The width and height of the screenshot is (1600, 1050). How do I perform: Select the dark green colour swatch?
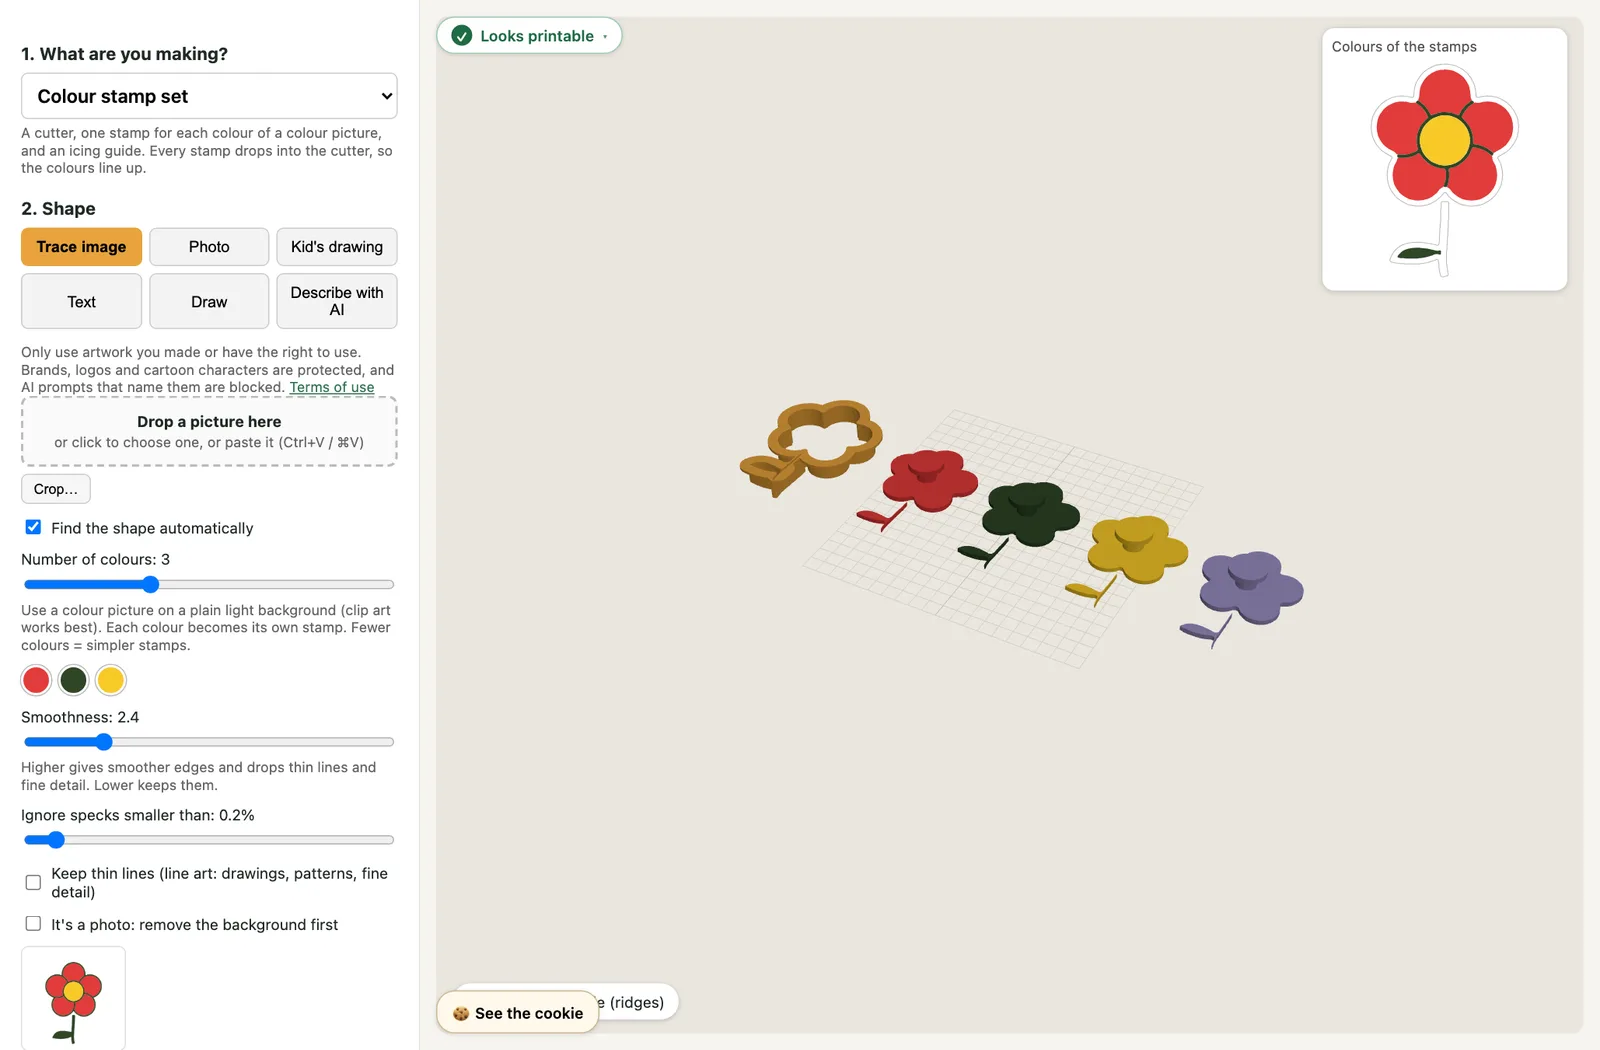click(73, 680)
